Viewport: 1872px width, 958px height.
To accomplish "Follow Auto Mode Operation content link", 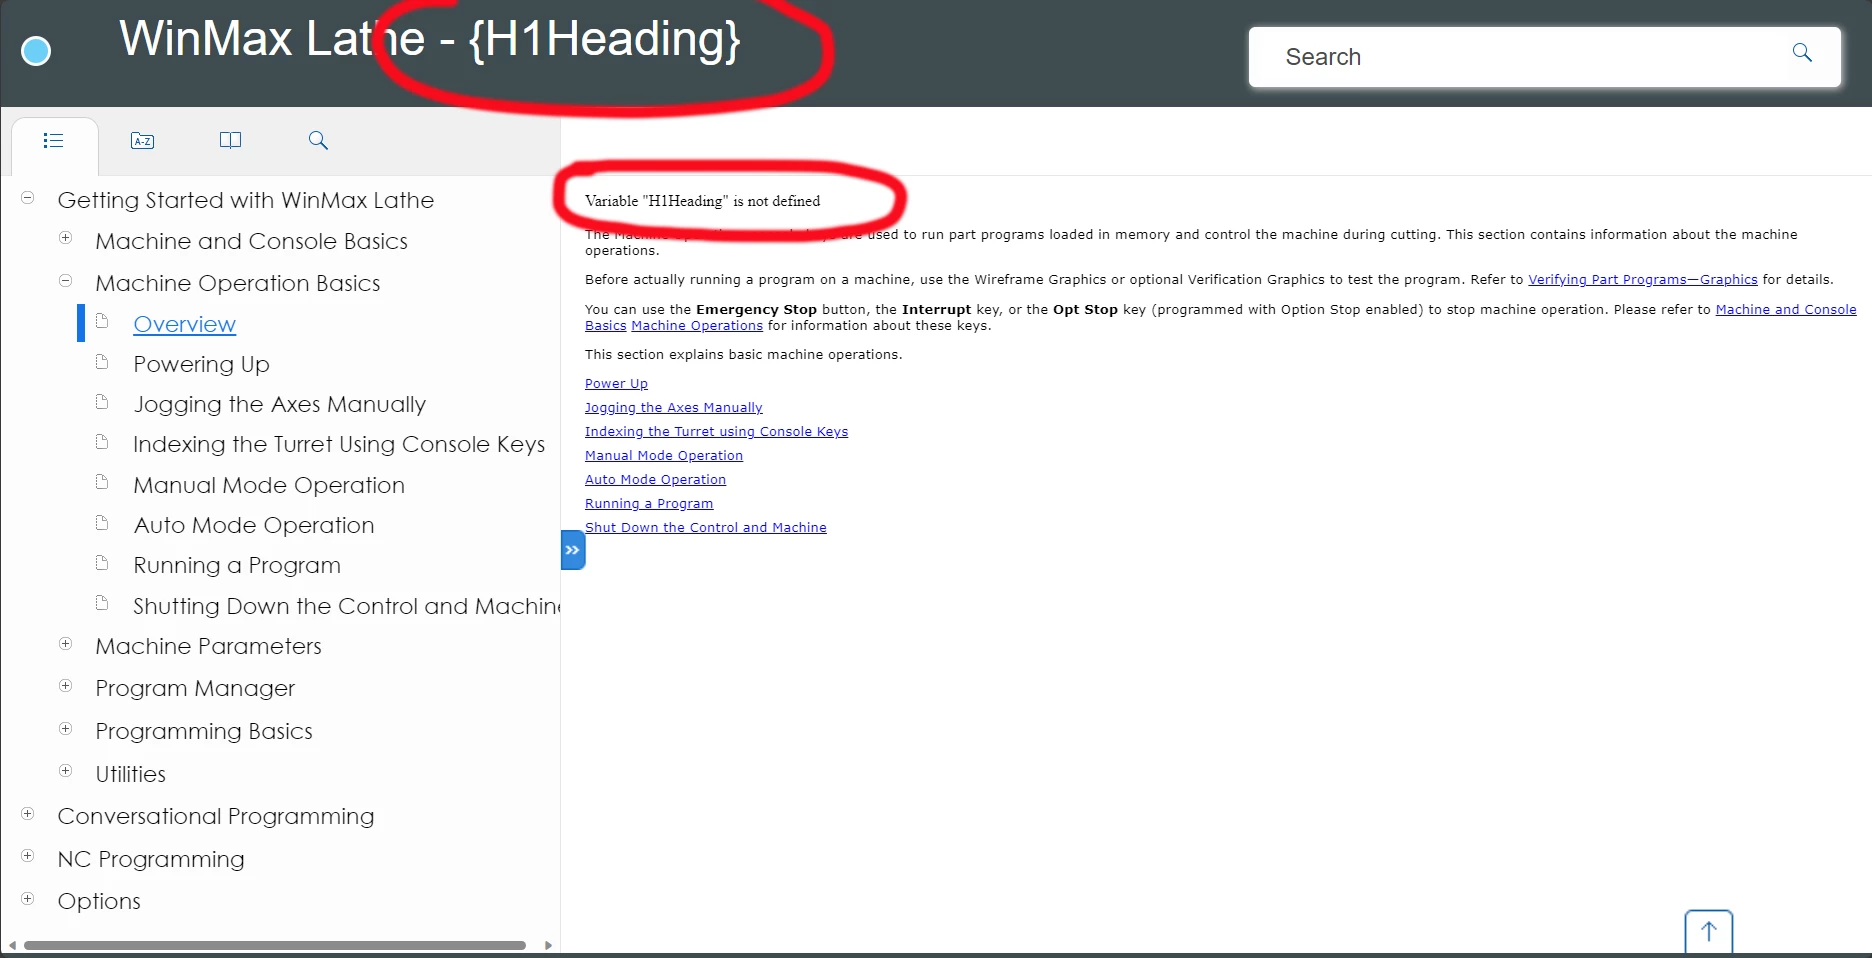I will click(x=655, y=480).
